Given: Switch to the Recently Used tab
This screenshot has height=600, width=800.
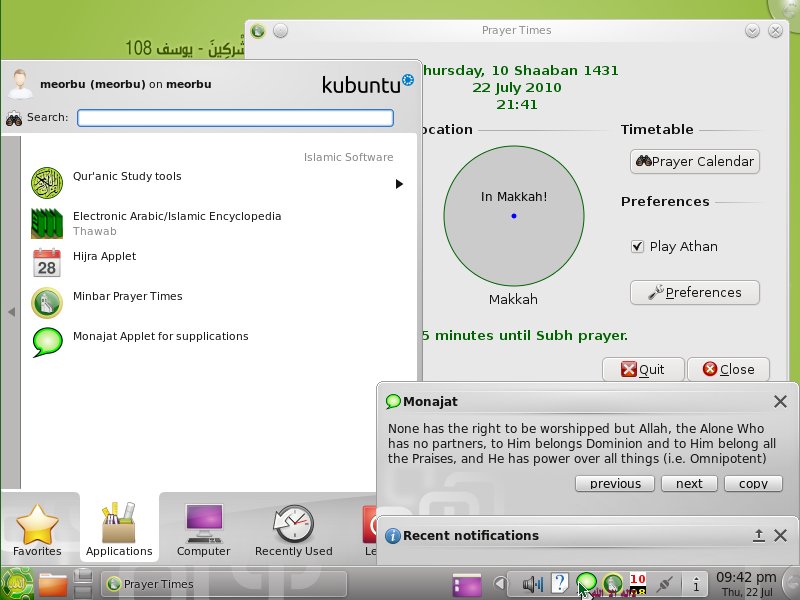Looking at the screenshot, I should [293, 528].
